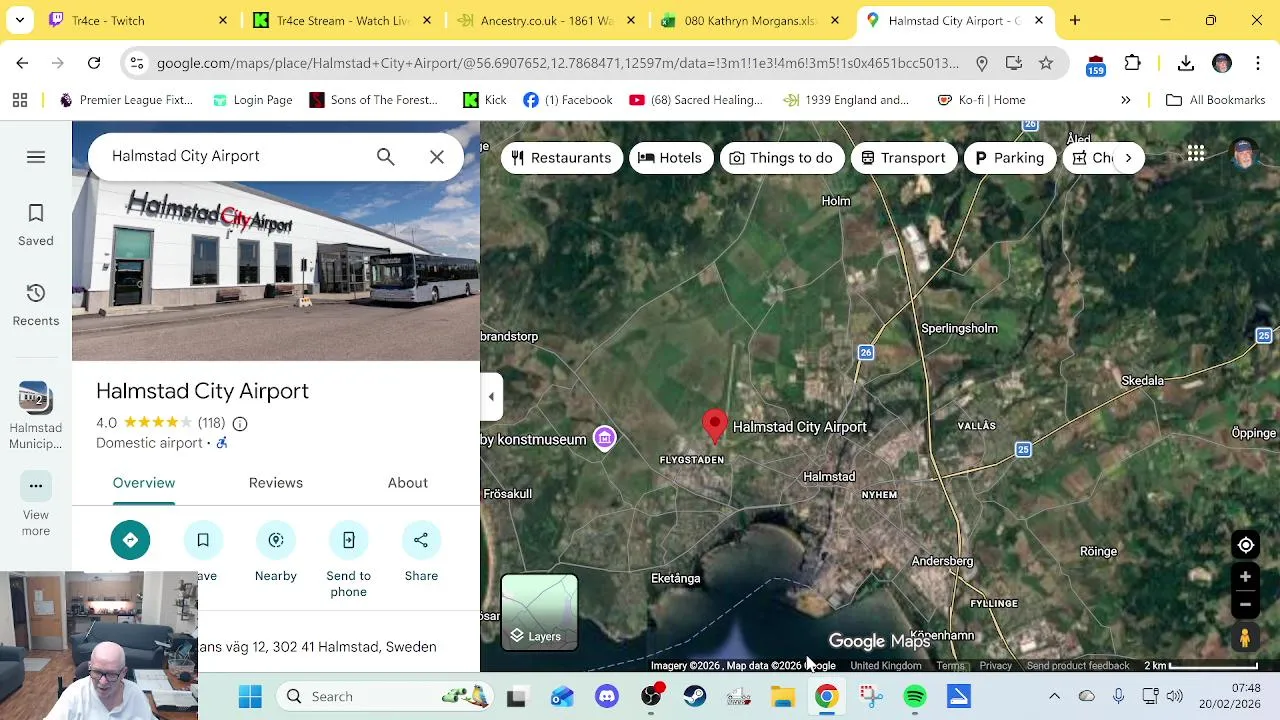Show more category chips arrow
Image resolution: width=1280 pixels, height=720 pixels.
[x=1128, y=158]
